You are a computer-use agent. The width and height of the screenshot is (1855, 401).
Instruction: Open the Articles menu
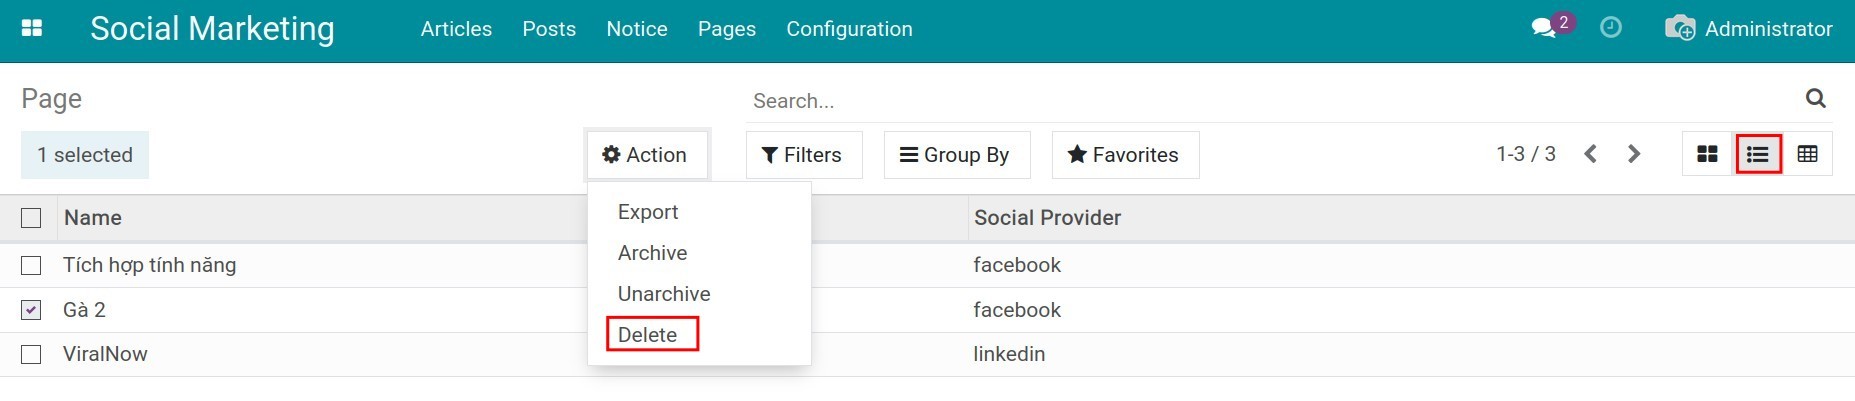pos(456,29)
